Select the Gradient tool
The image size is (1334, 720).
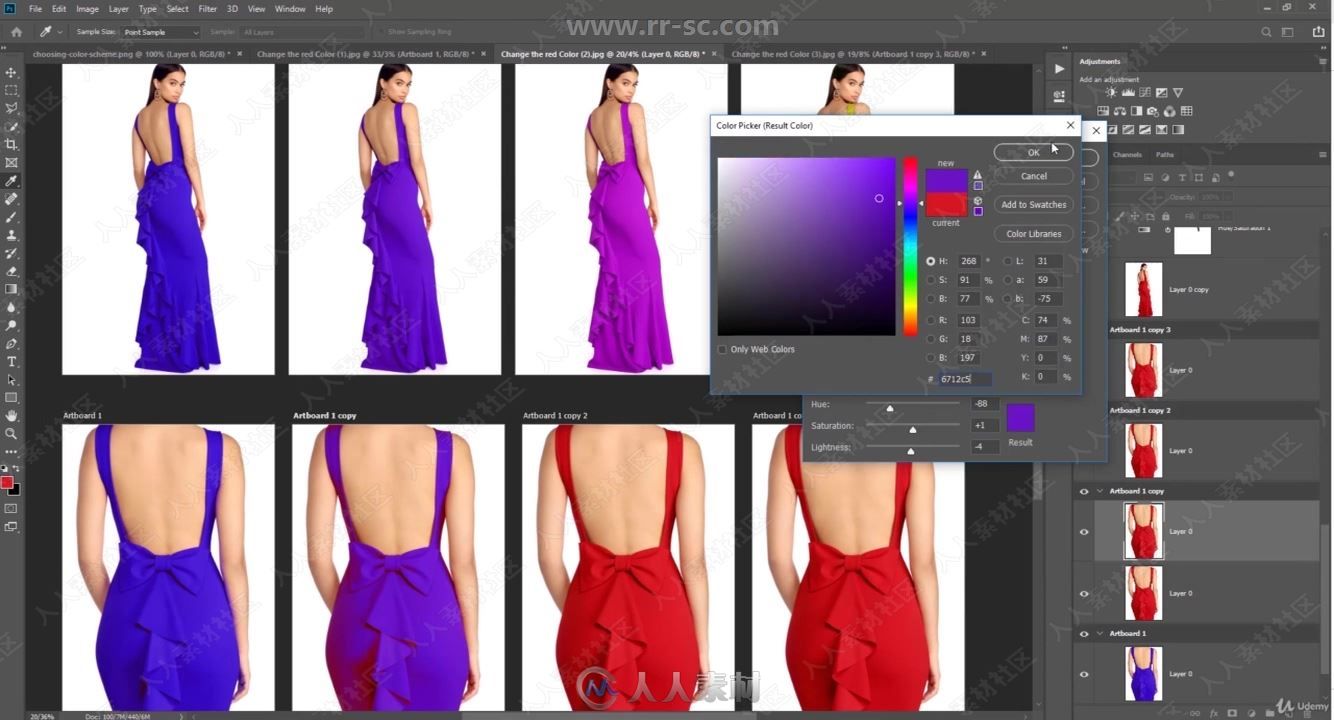pyautogui.click(x=11, y=289)
